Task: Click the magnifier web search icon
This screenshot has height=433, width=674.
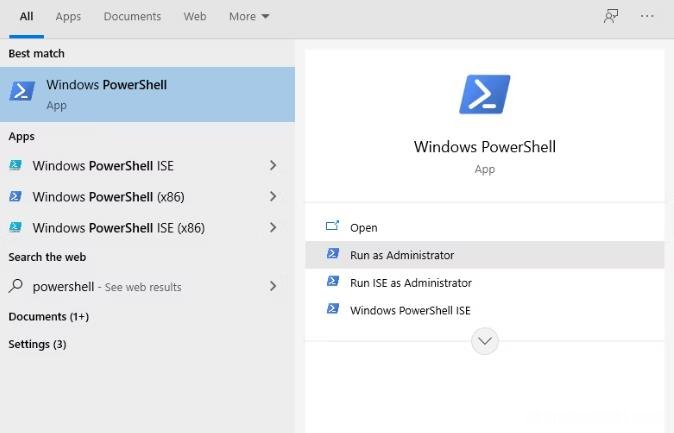Action: pyautogui.click(x=15, y=286)
